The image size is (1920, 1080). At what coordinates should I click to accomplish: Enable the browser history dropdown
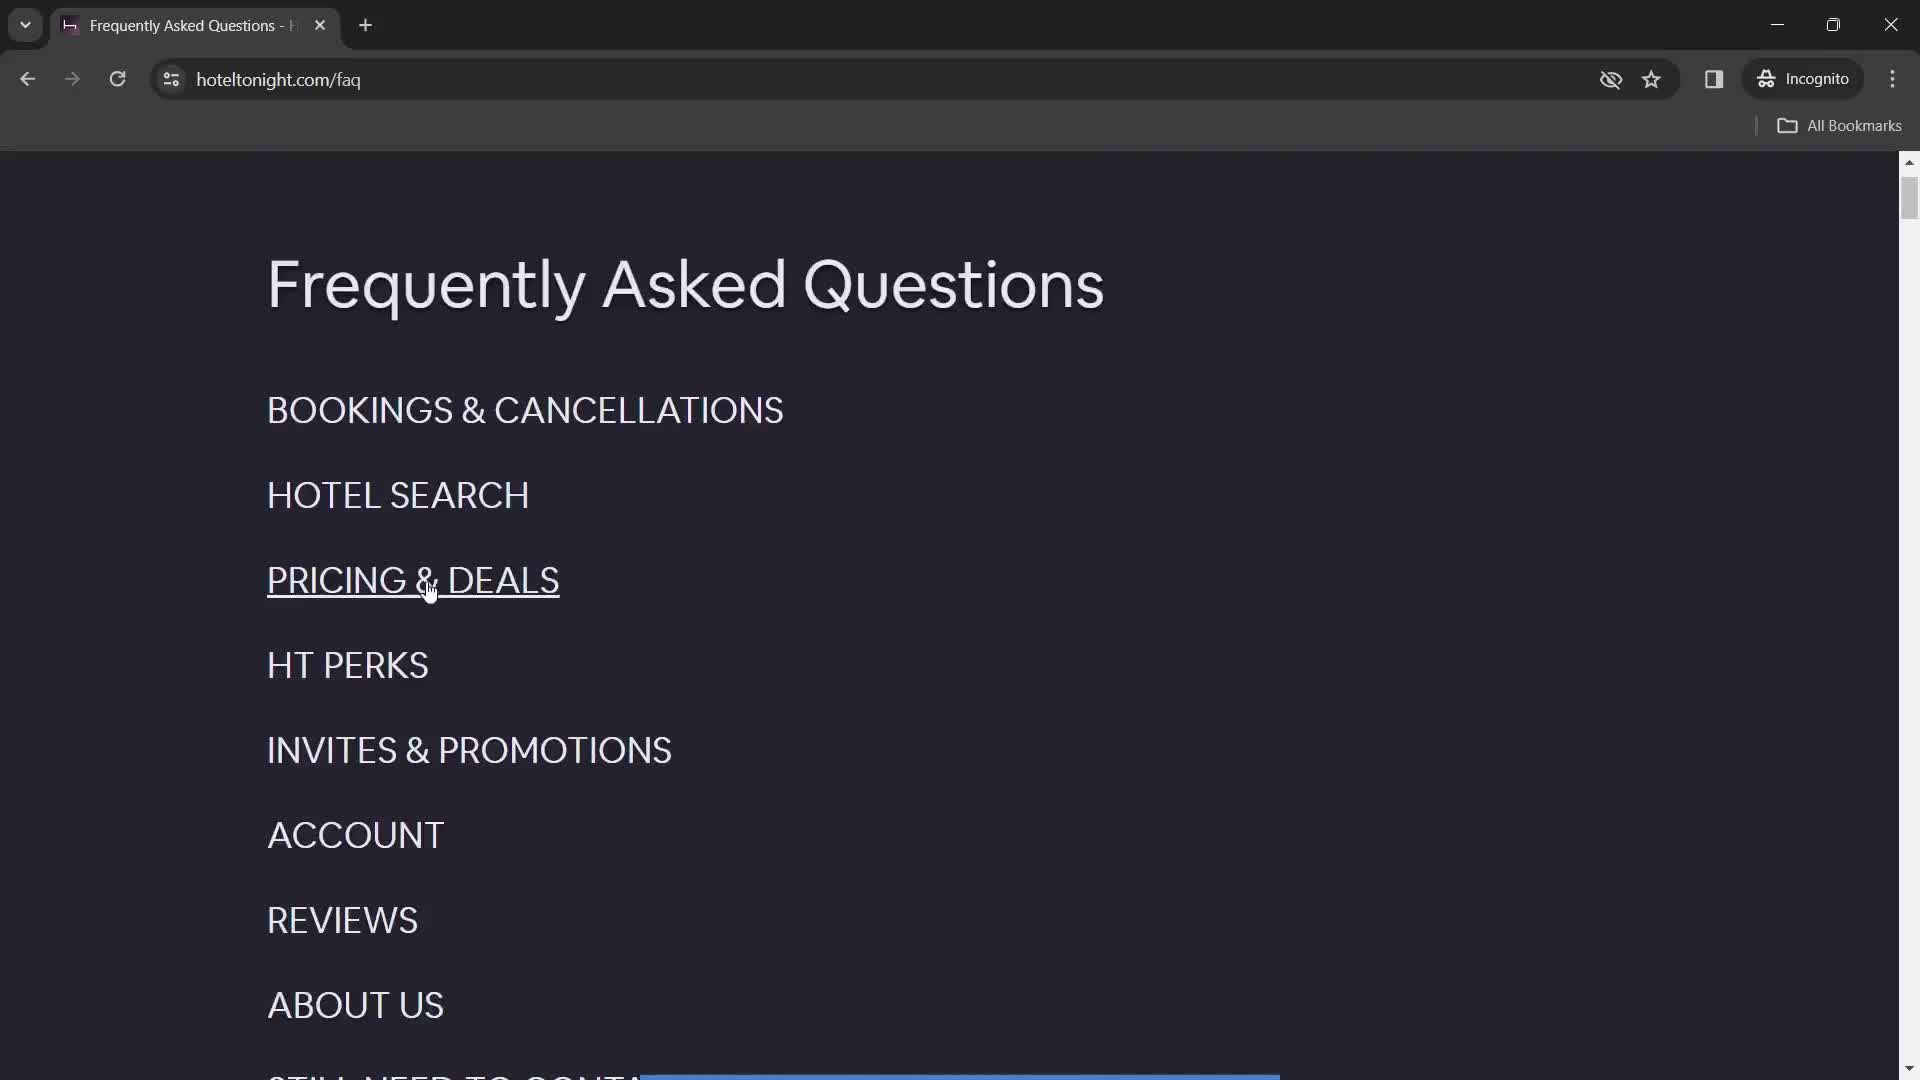tap(25, 25)
